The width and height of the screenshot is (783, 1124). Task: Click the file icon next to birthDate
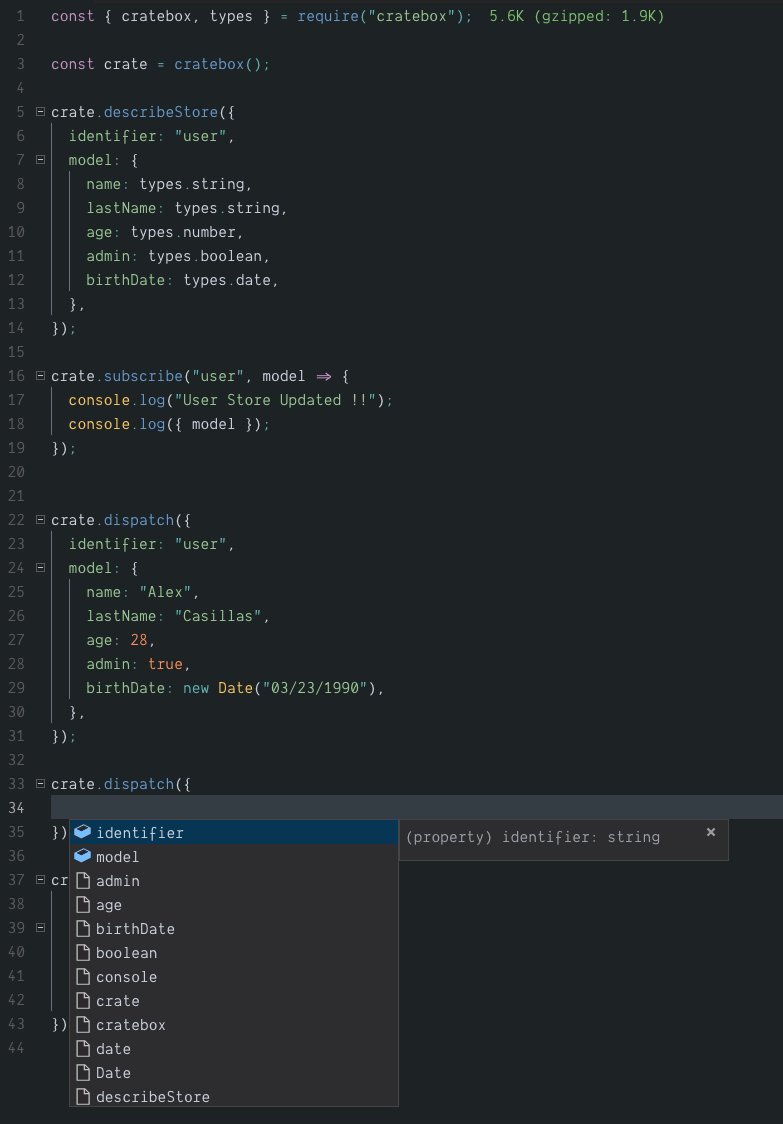83,928
